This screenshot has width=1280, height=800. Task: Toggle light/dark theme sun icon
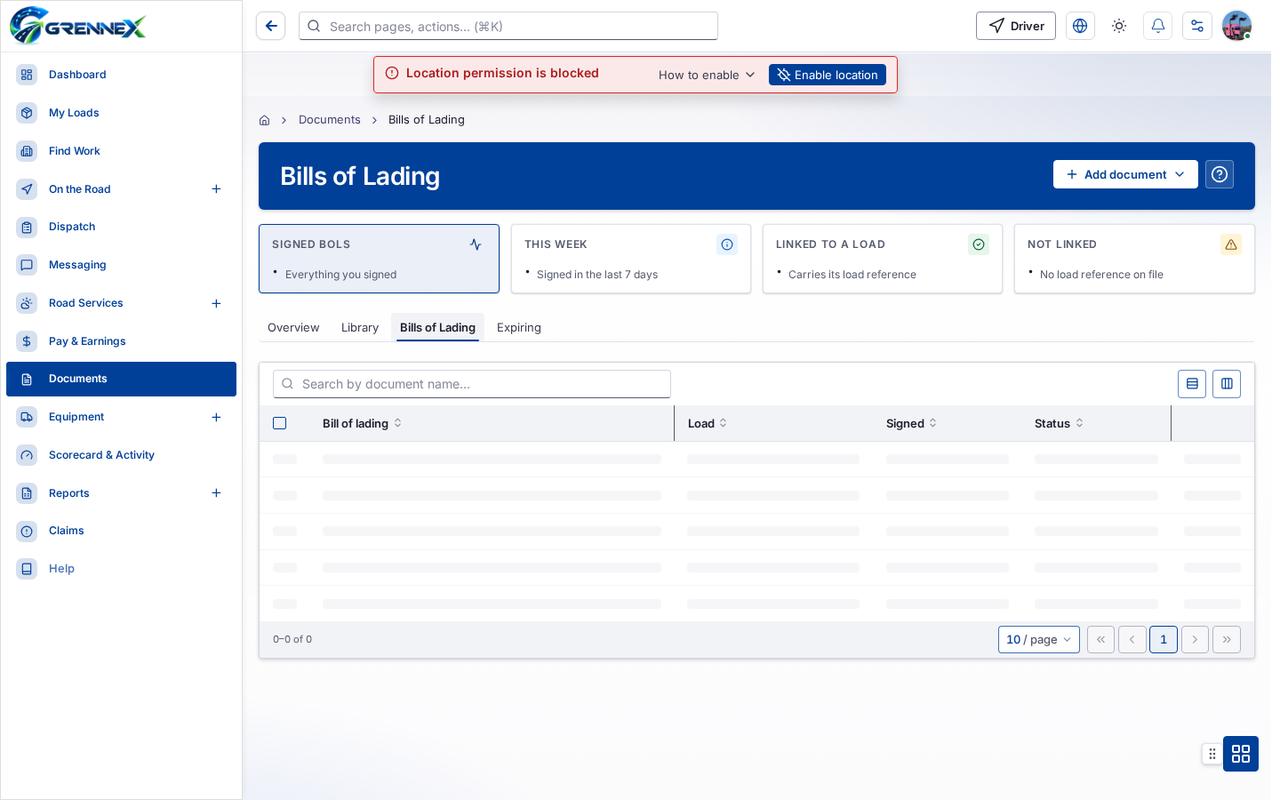point(1119,26)
